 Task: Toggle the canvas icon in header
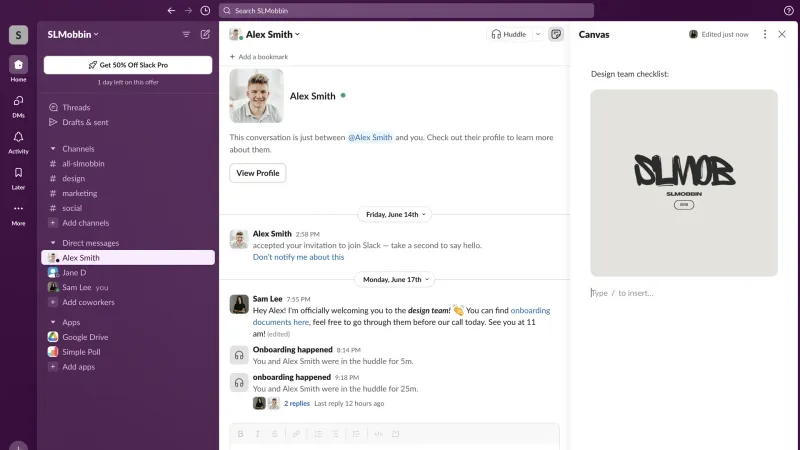click(556, 34)
